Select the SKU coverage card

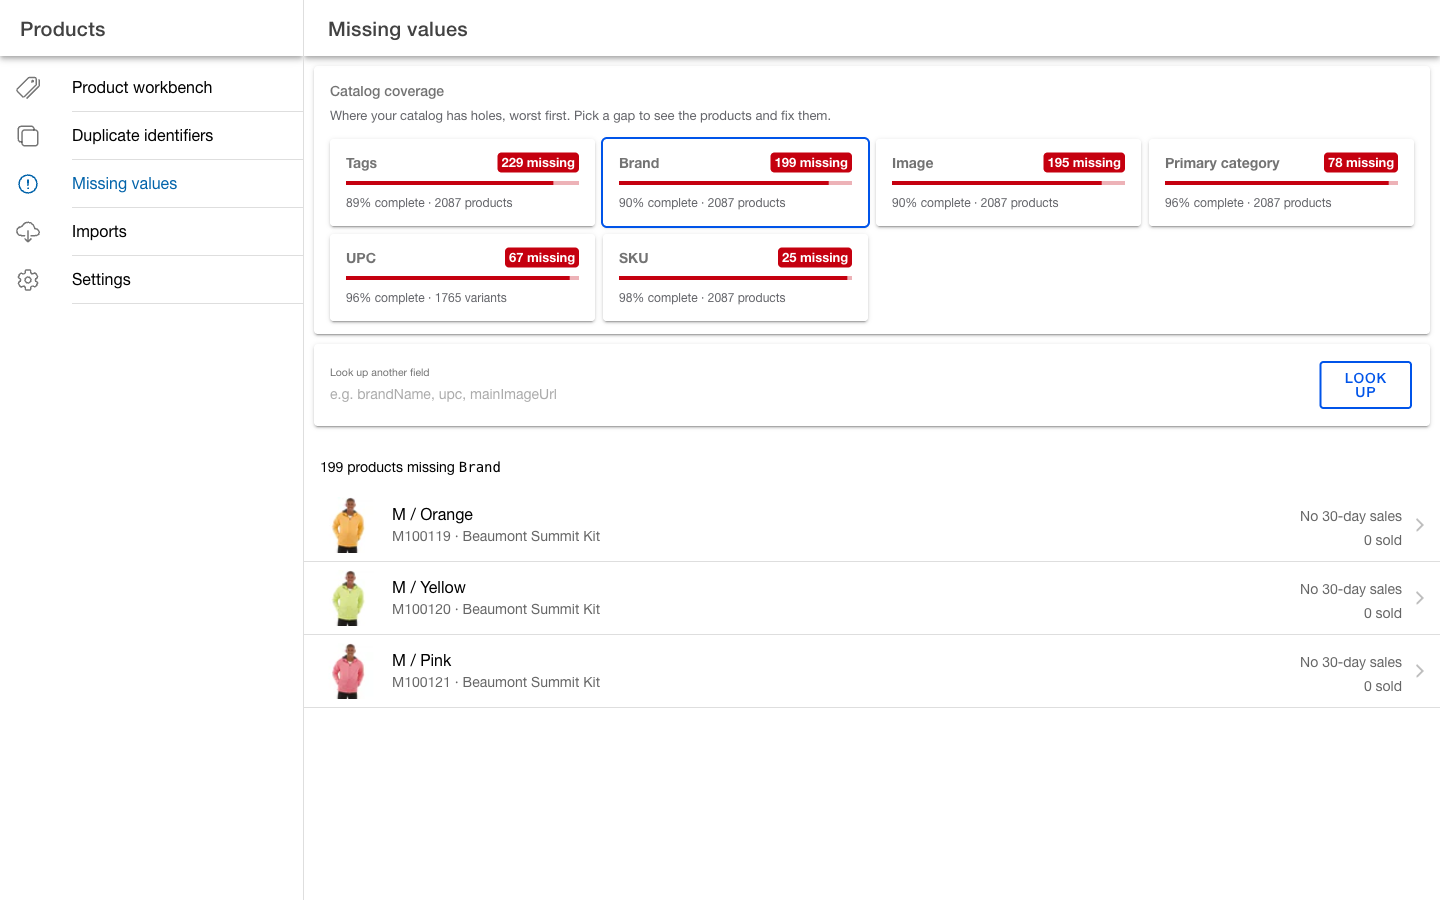click(735, 277)
